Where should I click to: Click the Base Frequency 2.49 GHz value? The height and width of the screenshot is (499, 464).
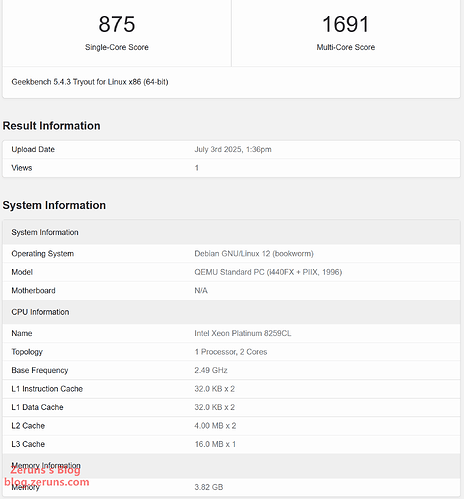click(x=211, y=370)
